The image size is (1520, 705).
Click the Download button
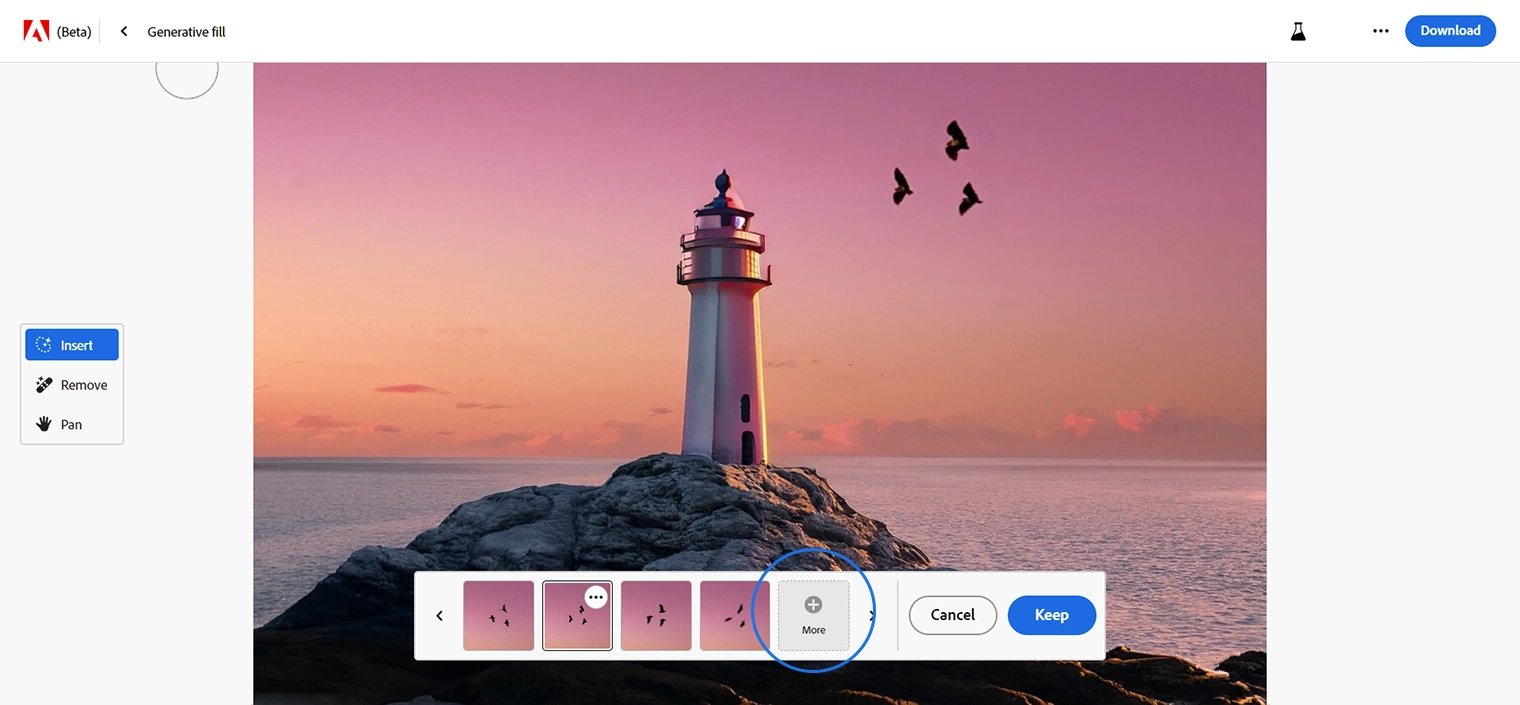(x=1450, y=31)
